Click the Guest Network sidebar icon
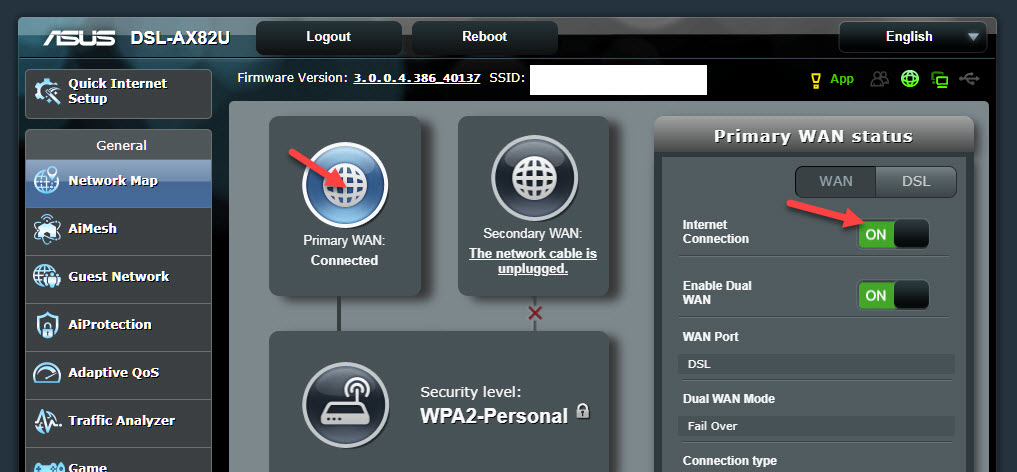 pos(47,277)
